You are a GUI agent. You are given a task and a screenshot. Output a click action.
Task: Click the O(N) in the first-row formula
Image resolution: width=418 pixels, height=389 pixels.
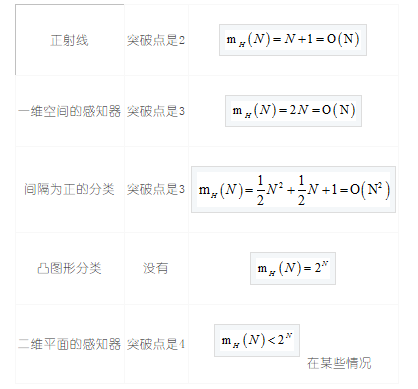coord(343,39)
